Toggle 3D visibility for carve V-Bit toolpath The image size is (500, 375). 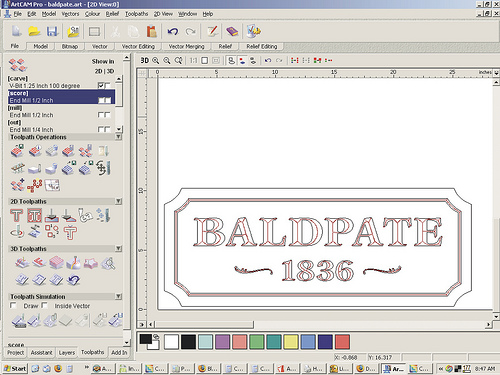(107, 86)
